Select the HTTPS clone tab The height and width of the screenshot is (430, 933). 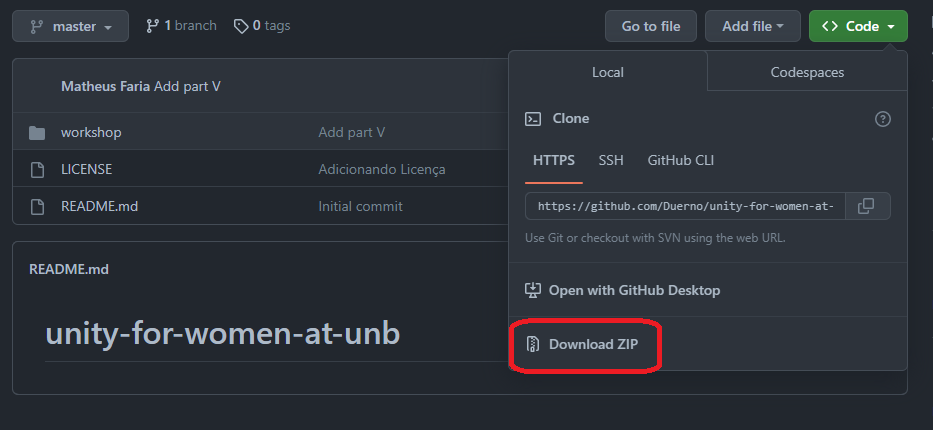coord(553,160)
